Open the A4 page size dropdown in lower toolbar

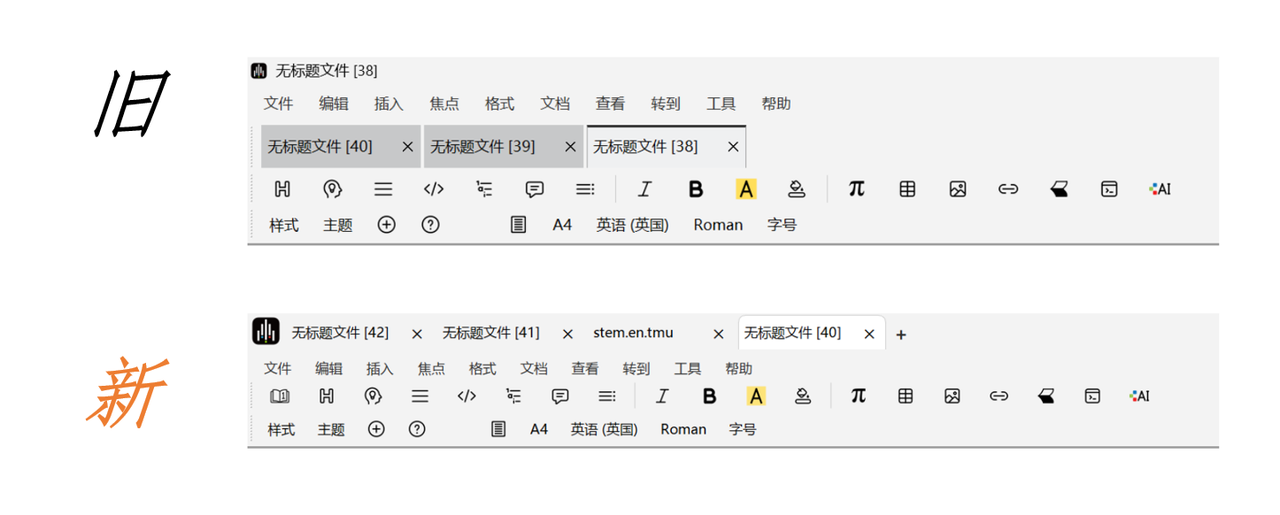coord(539,429)
